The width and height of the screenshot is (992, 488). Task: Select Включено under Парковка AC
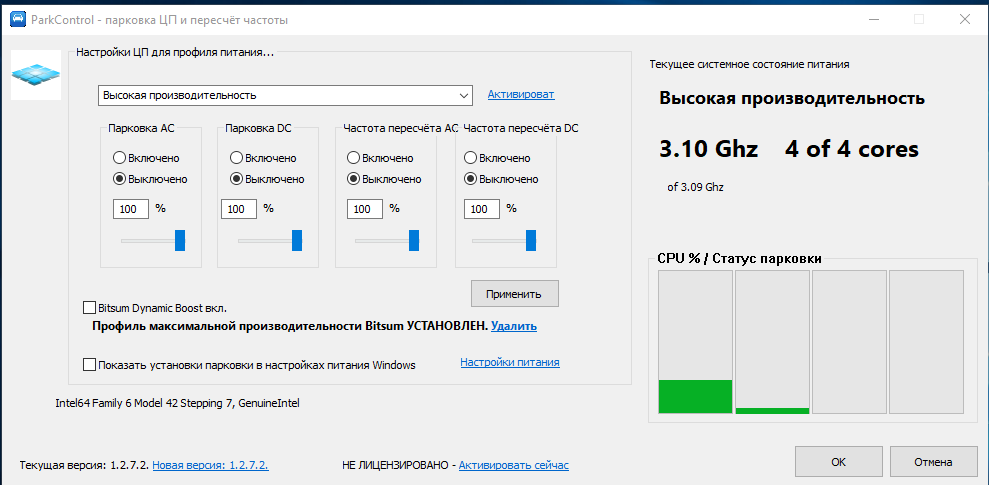(x=146, y=158)
